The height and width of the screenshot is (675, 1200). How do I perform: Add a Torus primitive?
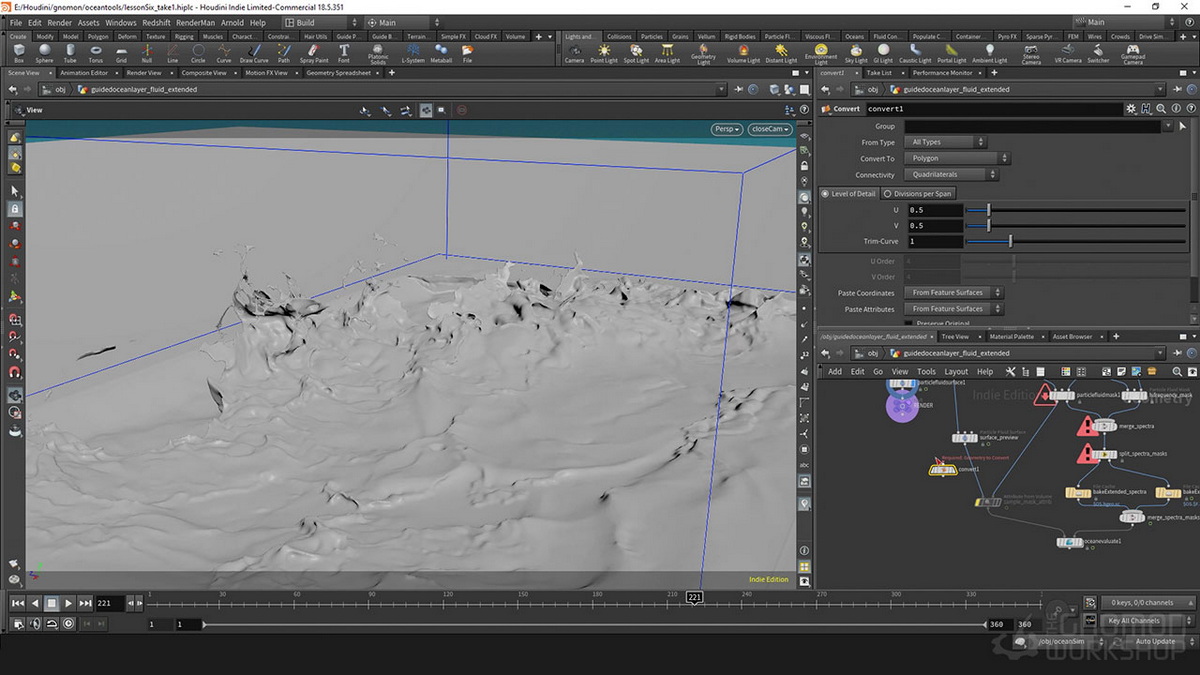pos(95,53)
